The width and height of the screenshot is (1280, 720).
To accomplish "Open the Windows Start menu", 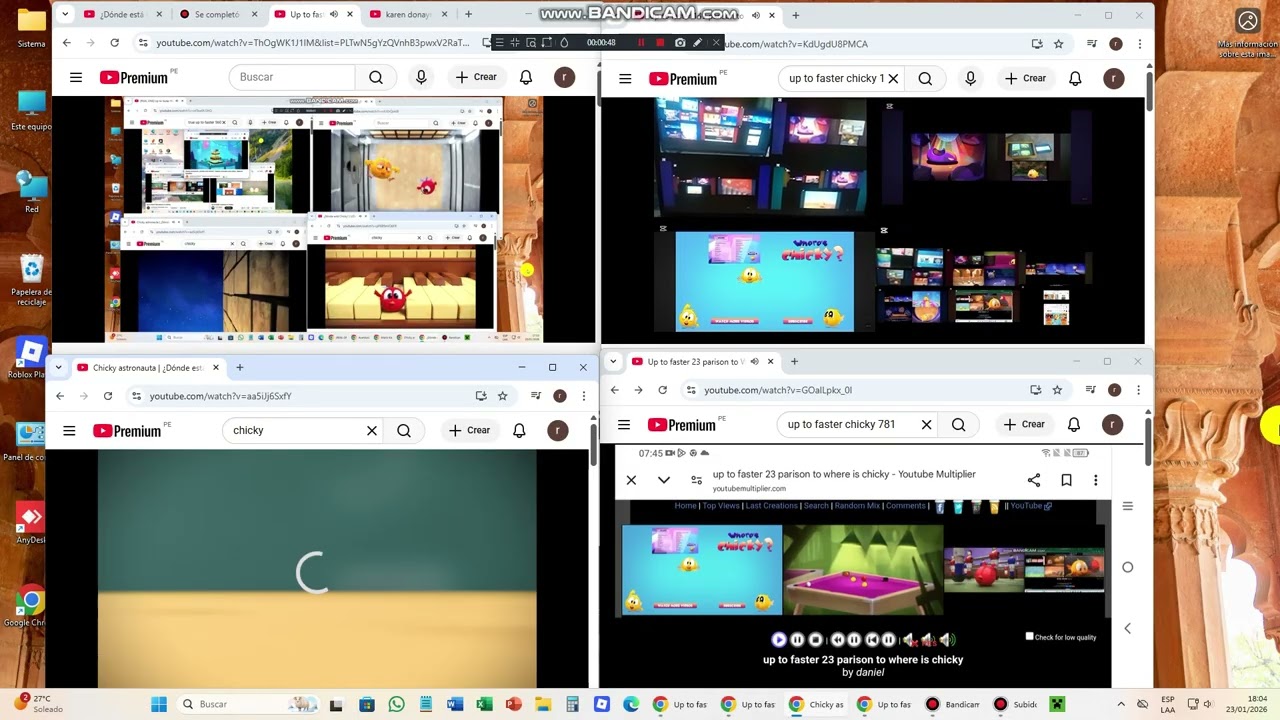I will pos(159,704).
